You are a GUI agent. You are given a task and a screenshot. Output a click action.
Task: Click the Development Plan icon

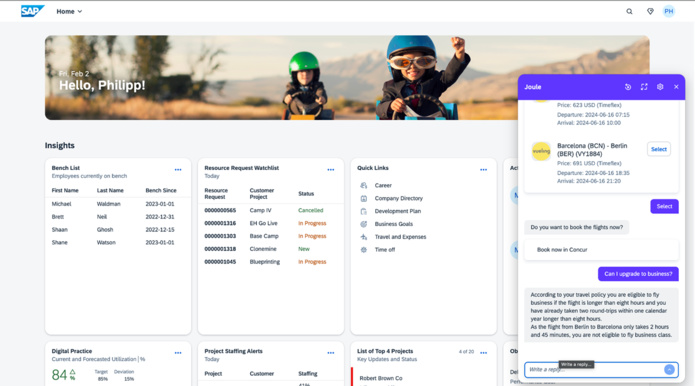[x=363, y=211]
